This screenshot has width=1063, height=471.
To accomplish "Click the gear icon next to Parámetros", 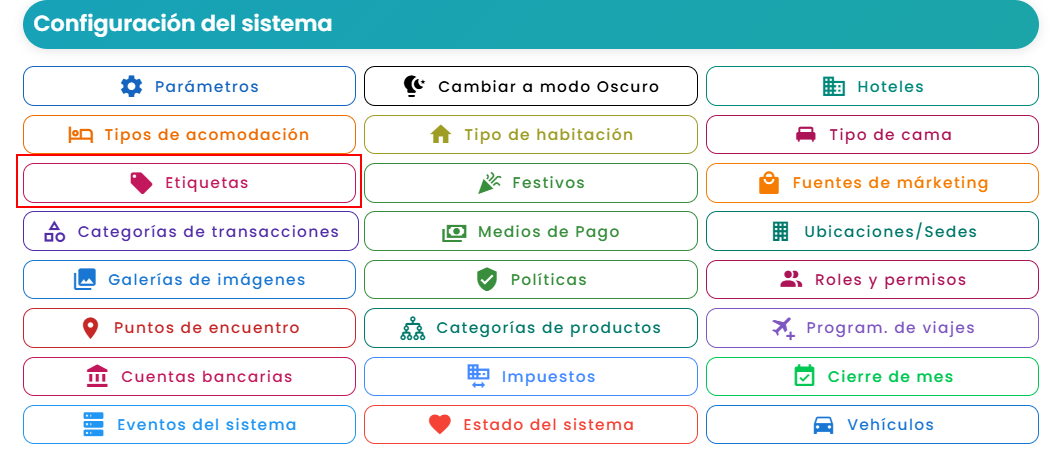I will click(132, 86).
